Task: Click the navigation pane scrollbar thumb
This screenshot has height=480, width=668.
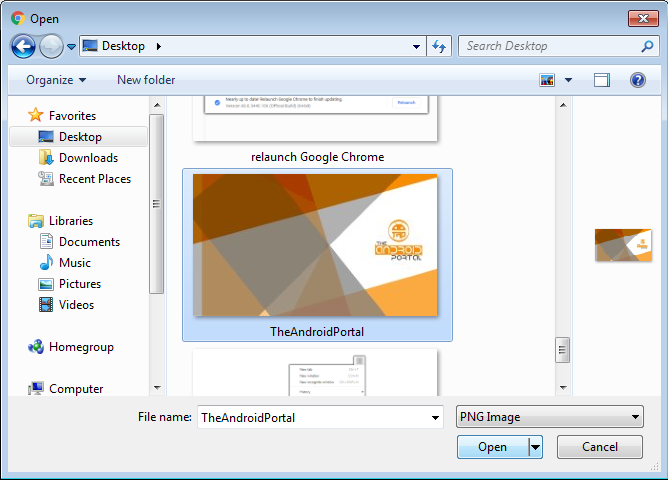Action: point(156,204)
